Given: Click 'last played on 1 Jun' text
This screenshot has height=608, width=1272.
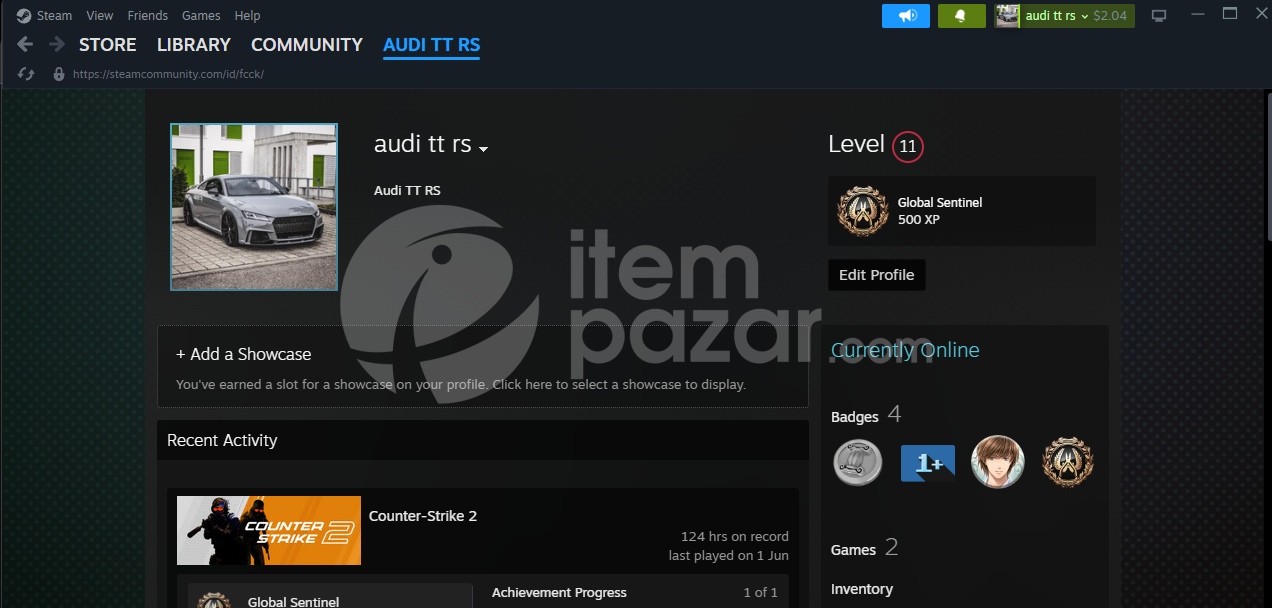Looking at the screenshot, I should [729, 555].
